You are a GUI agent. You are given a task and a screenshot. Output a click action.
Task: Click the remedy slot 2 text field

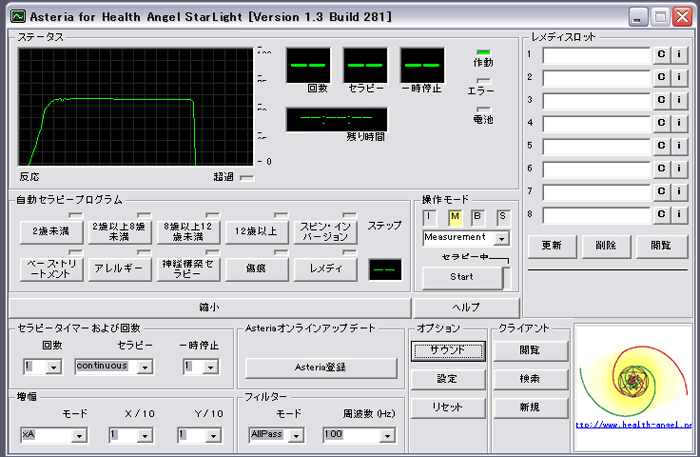point(596,78)
